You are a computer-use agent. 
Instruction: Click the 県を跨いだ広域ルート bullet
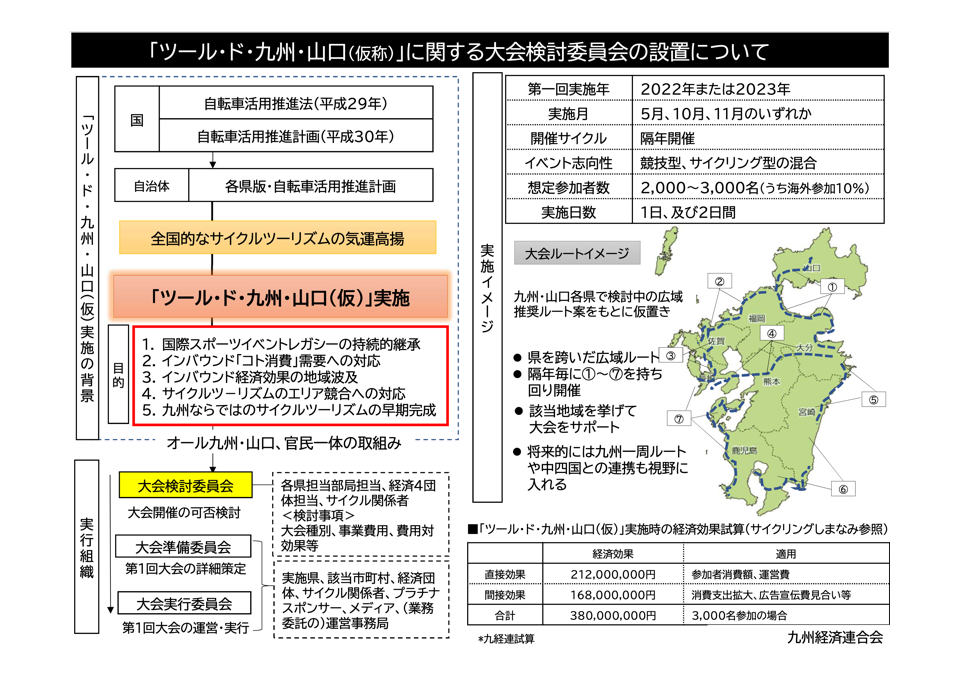(x=587, y=356)
